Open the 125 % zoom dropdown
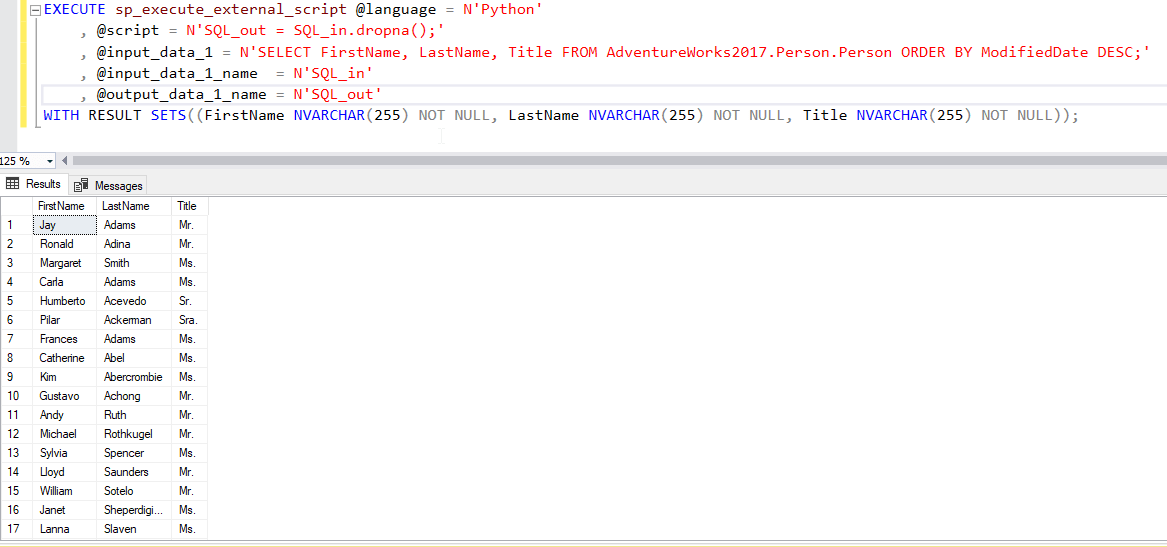 pos(50,161)
